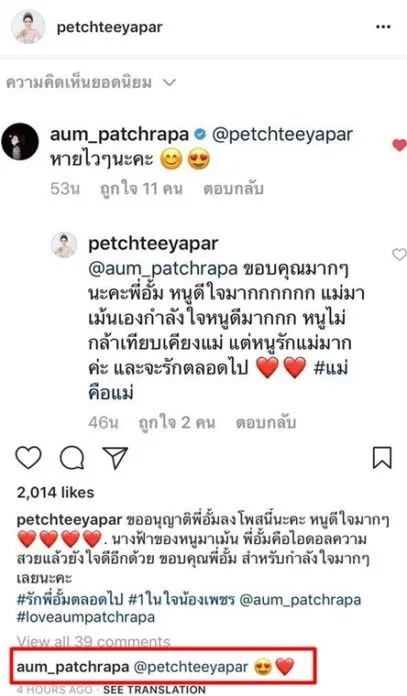This screenshot has height=696, width=407.
Task: Open the three-dot options menu
Action: (x=383, y=27)
